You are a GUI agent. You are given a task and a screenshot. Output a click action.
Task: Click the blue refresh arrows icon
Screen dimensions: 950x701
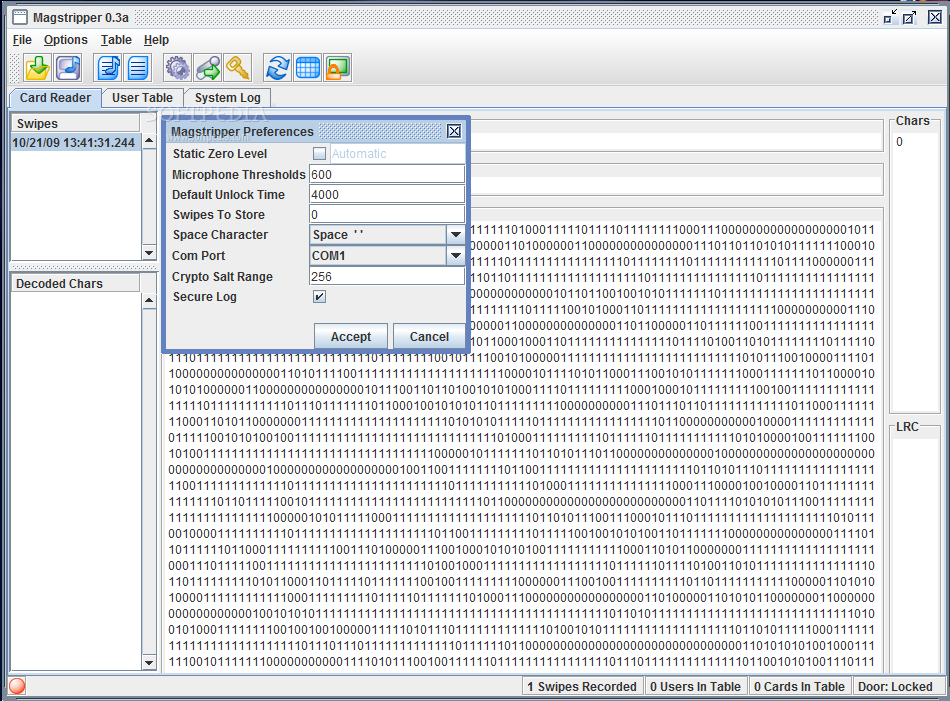(x=277, y=67)
